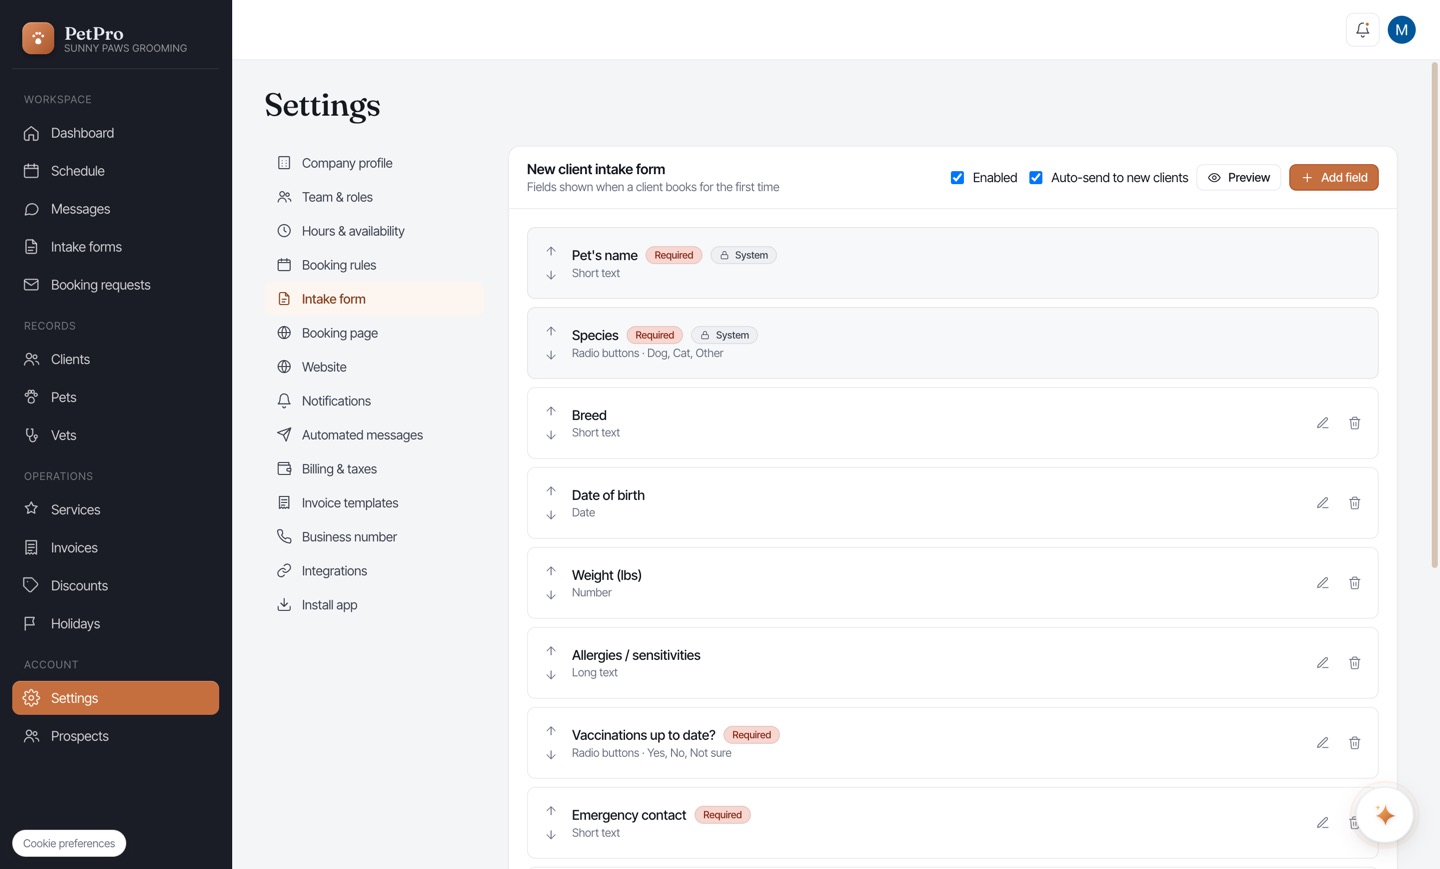Move Species field down
The height and width of the screenshot is (869, 1440).
551,355
